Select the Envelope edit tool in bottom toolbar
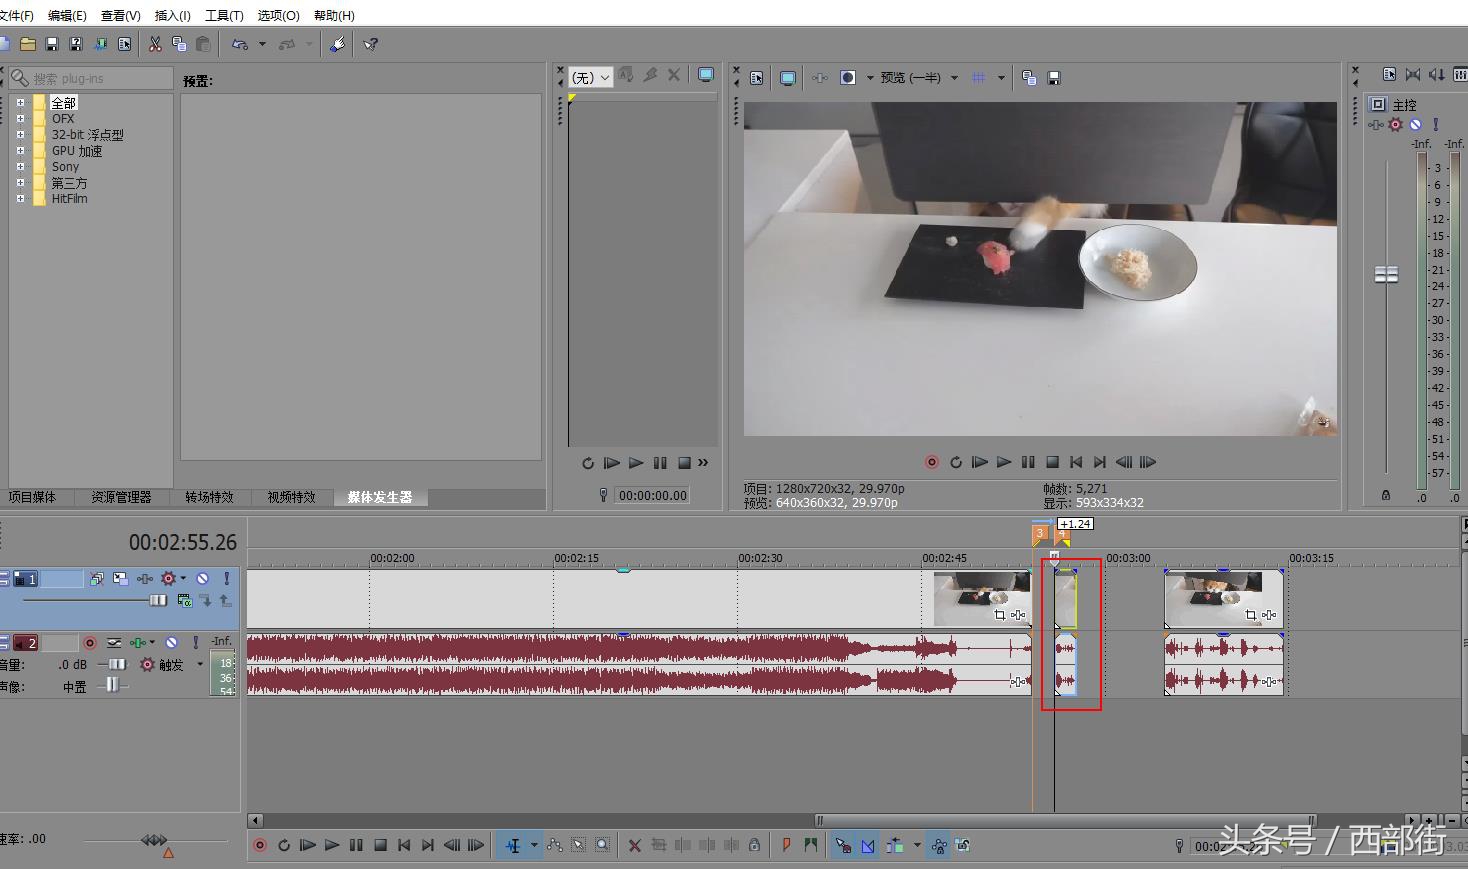Screen dimensions: 1468x869 point(555,845)
